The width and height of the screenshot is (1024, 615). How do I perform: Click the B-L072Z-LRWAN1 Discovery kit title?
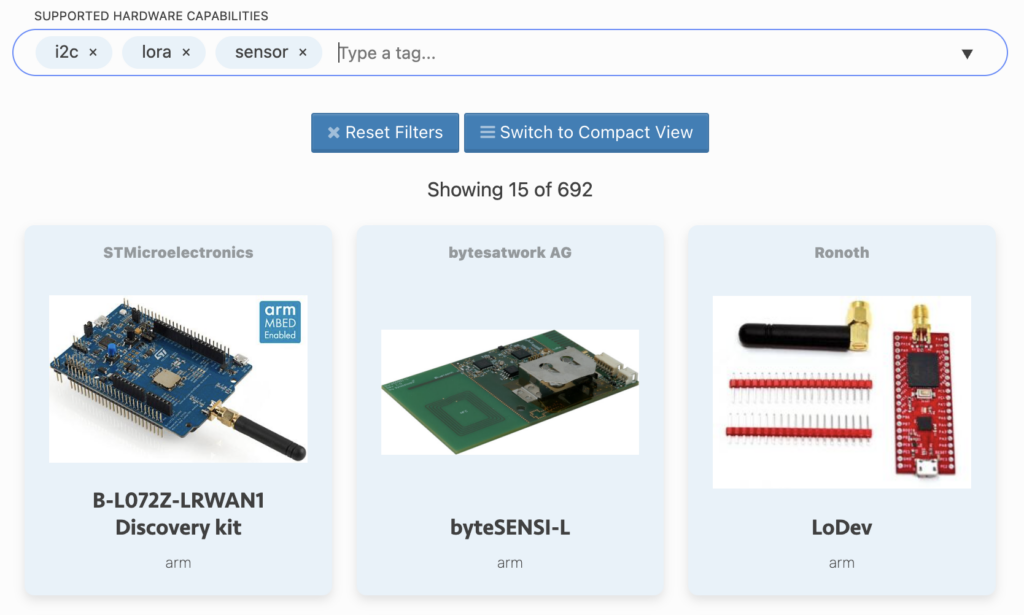tap(178, 513)
